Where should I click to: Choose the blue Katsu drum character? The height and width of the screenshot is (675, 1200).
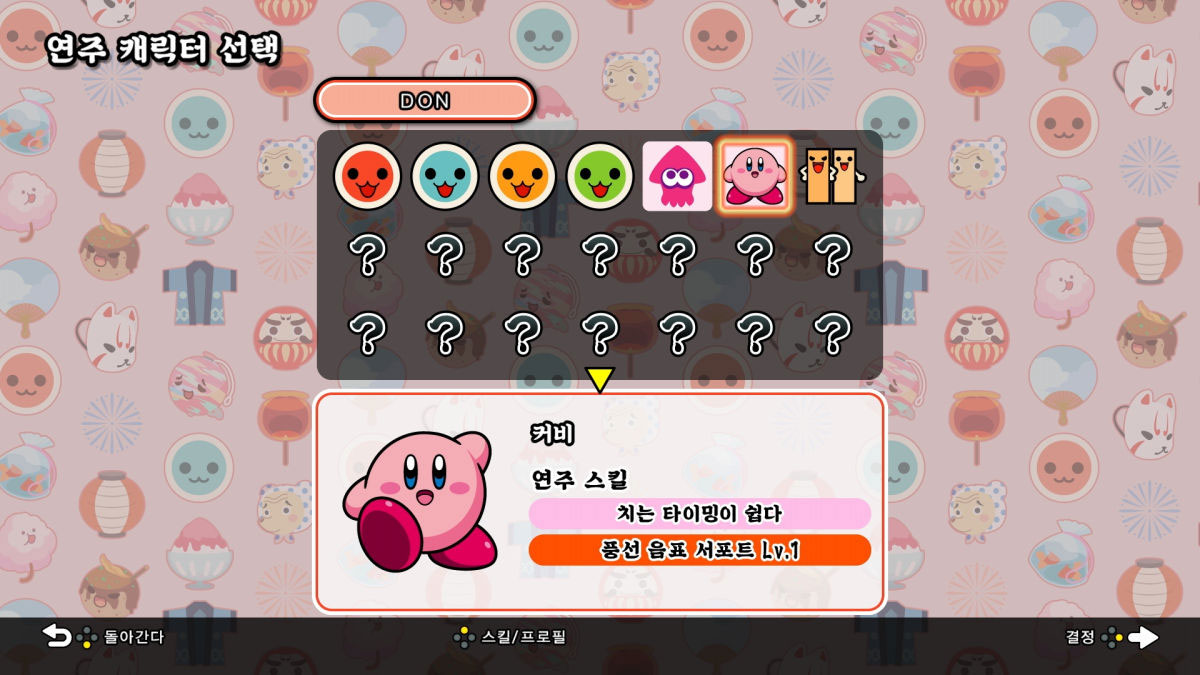pos(445,176)
